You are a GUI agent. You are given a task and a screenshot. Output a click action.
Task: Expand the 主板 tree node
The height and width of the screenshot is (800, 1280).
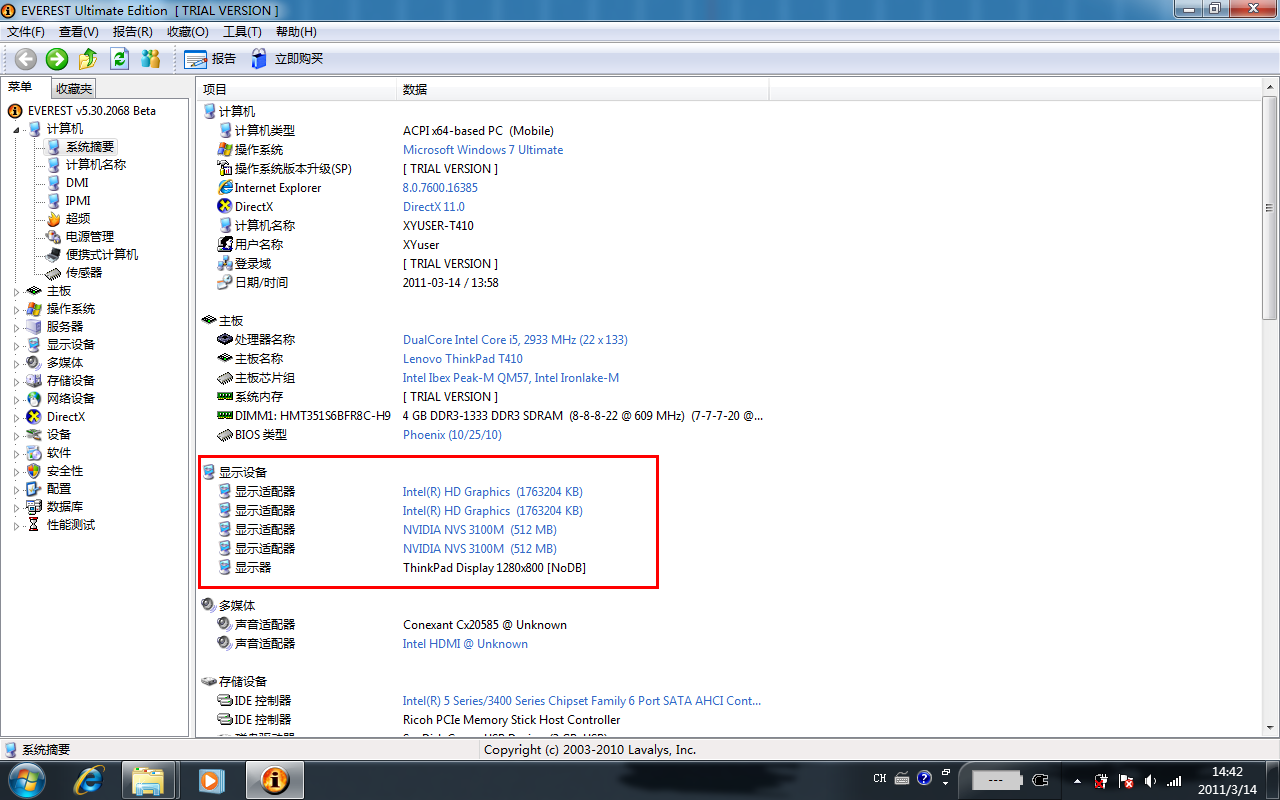pos(17,291)
